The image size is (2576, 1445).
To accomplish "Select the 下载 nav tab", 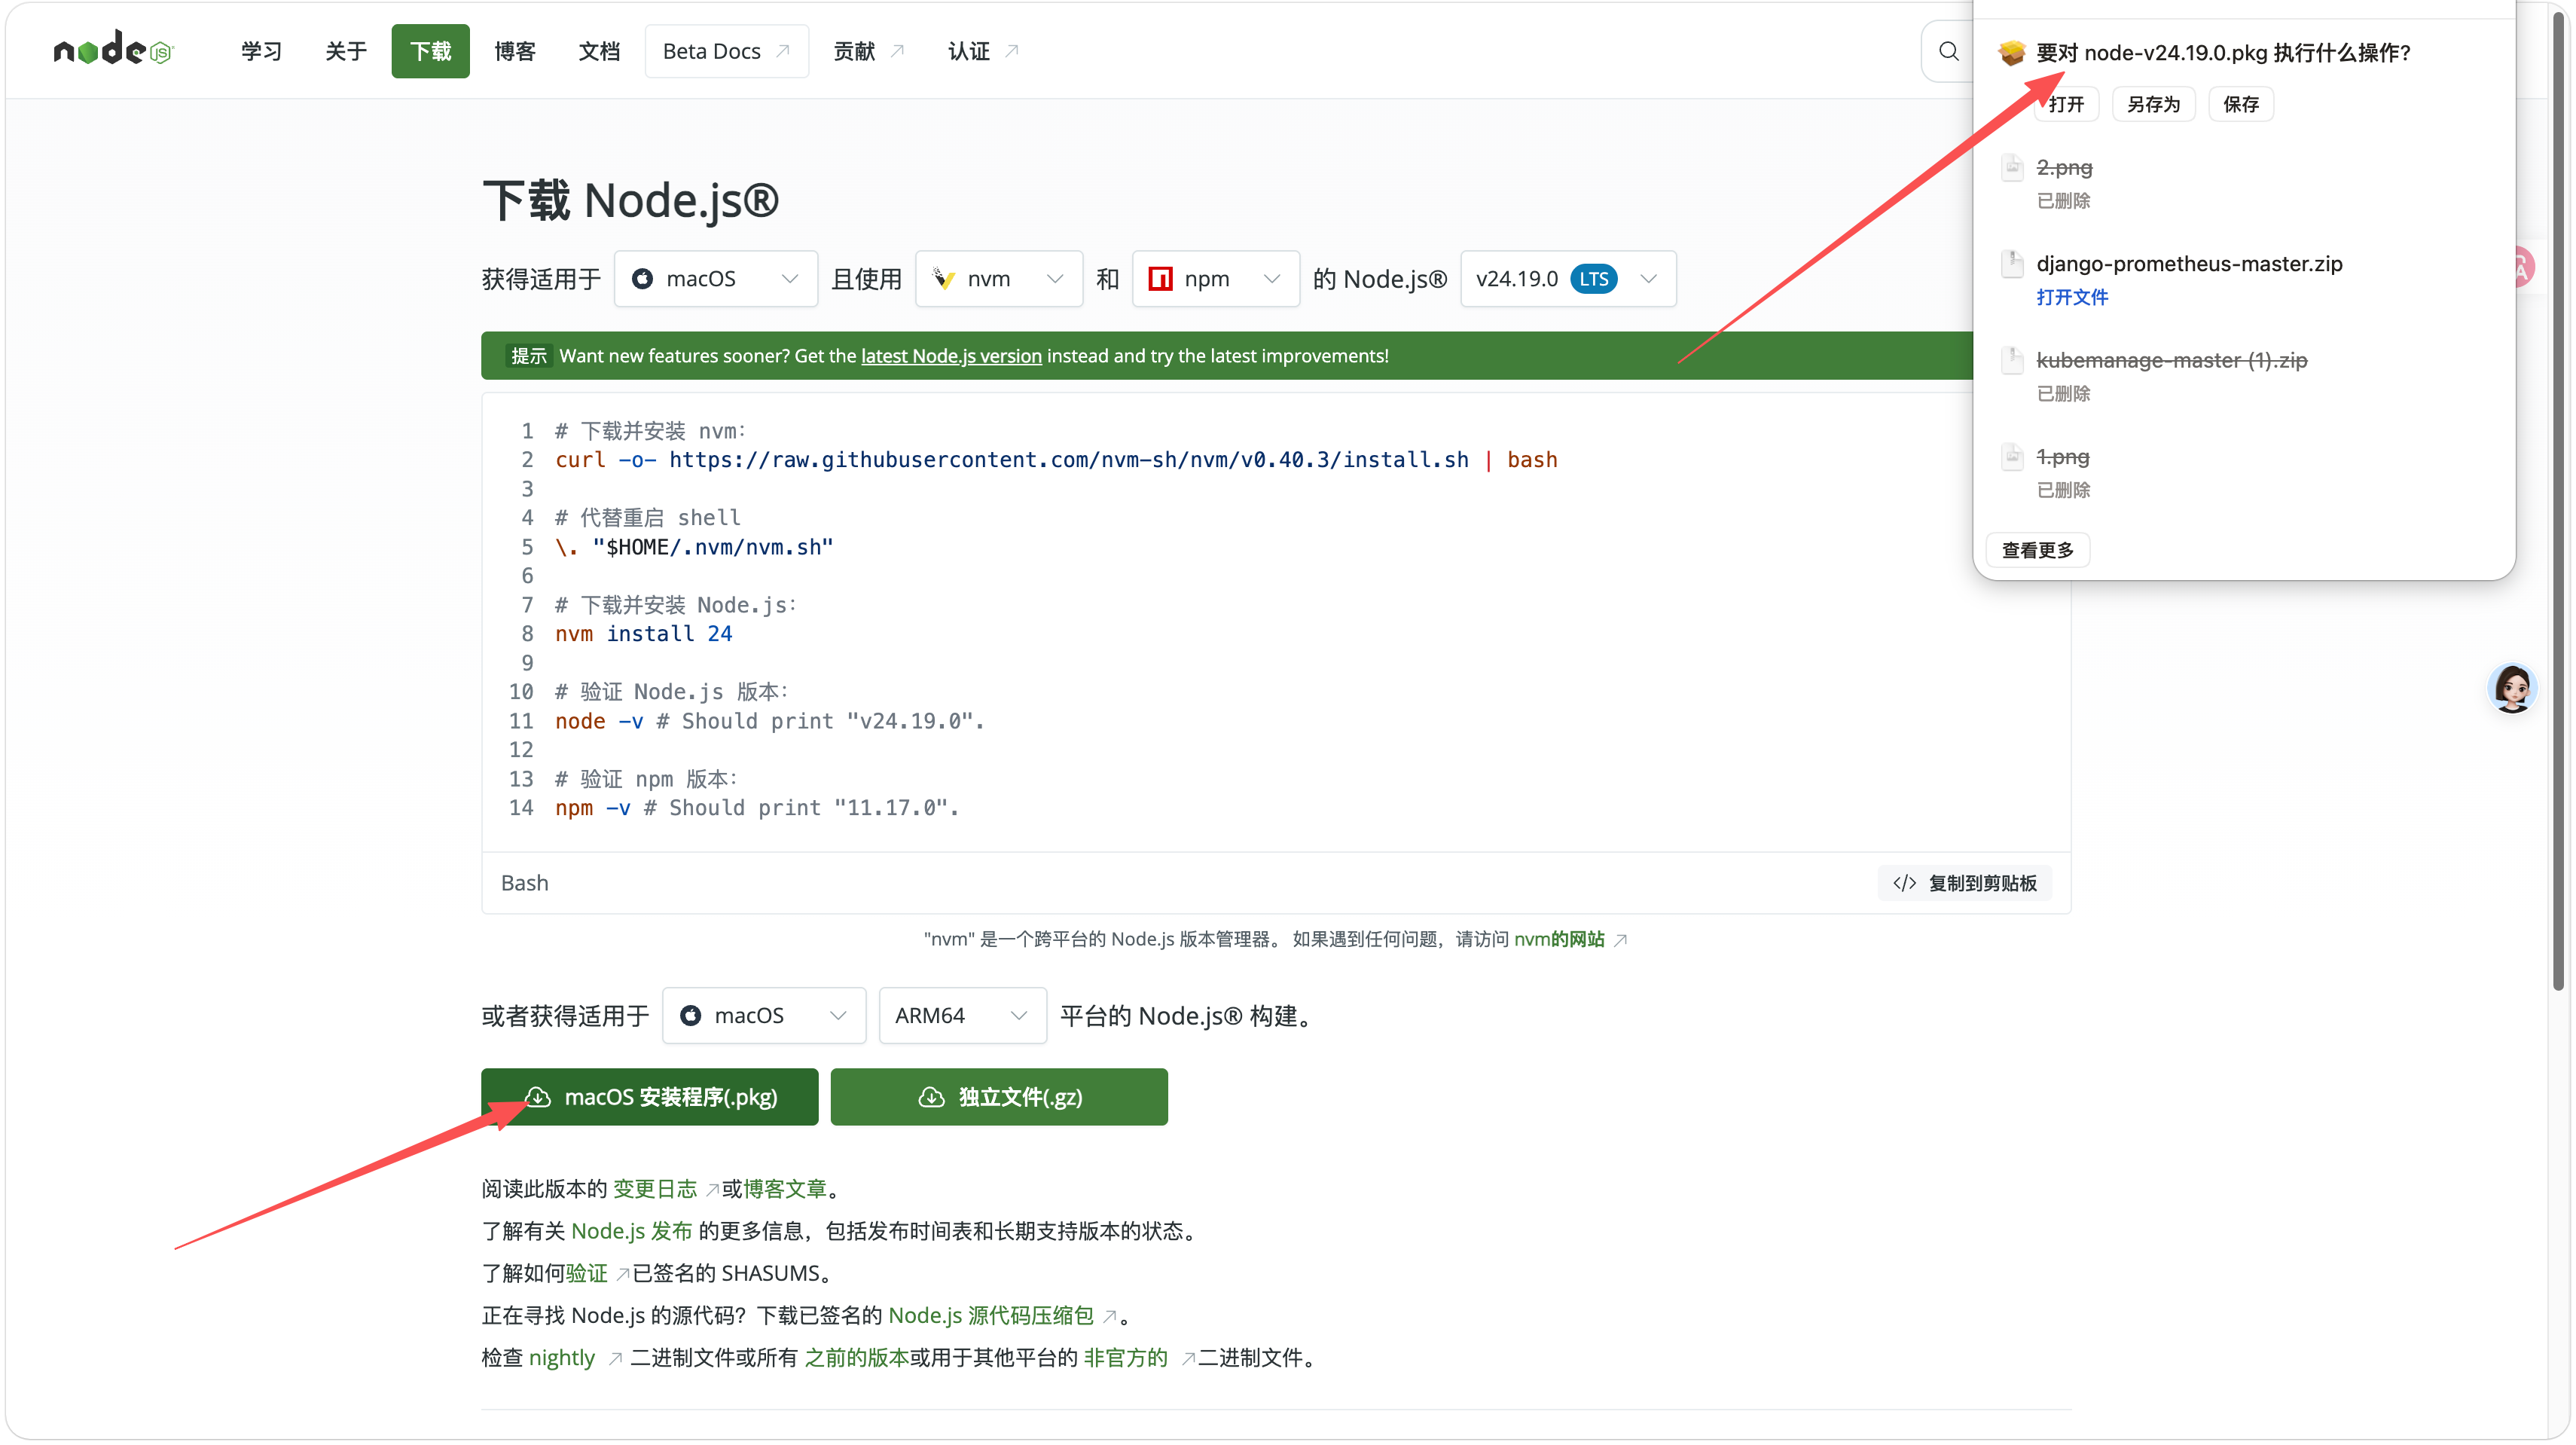I will tap(430, 51).
